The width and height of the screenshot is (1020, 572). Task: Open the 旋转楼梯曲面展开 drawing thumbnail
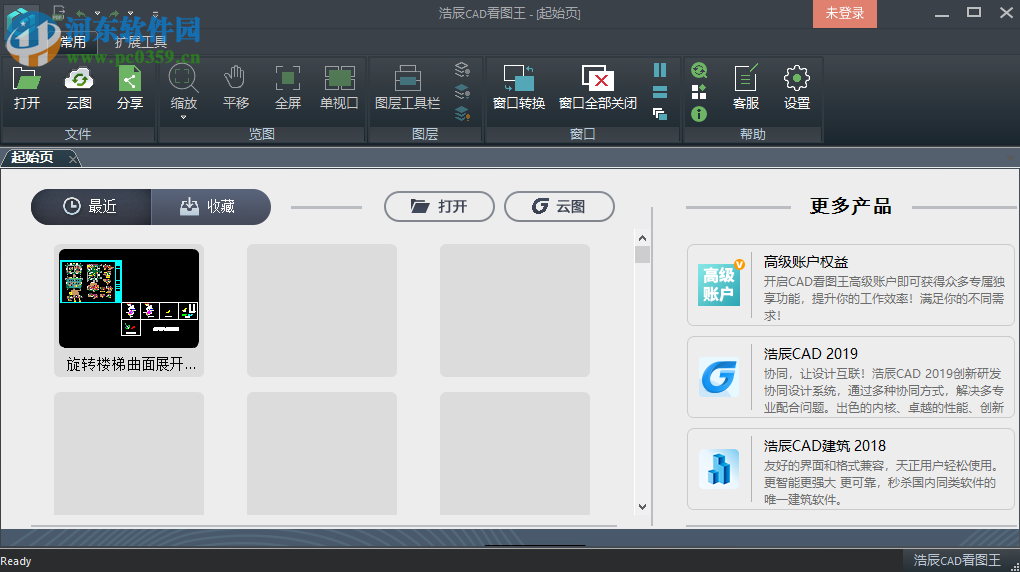[x=129, y=310]
